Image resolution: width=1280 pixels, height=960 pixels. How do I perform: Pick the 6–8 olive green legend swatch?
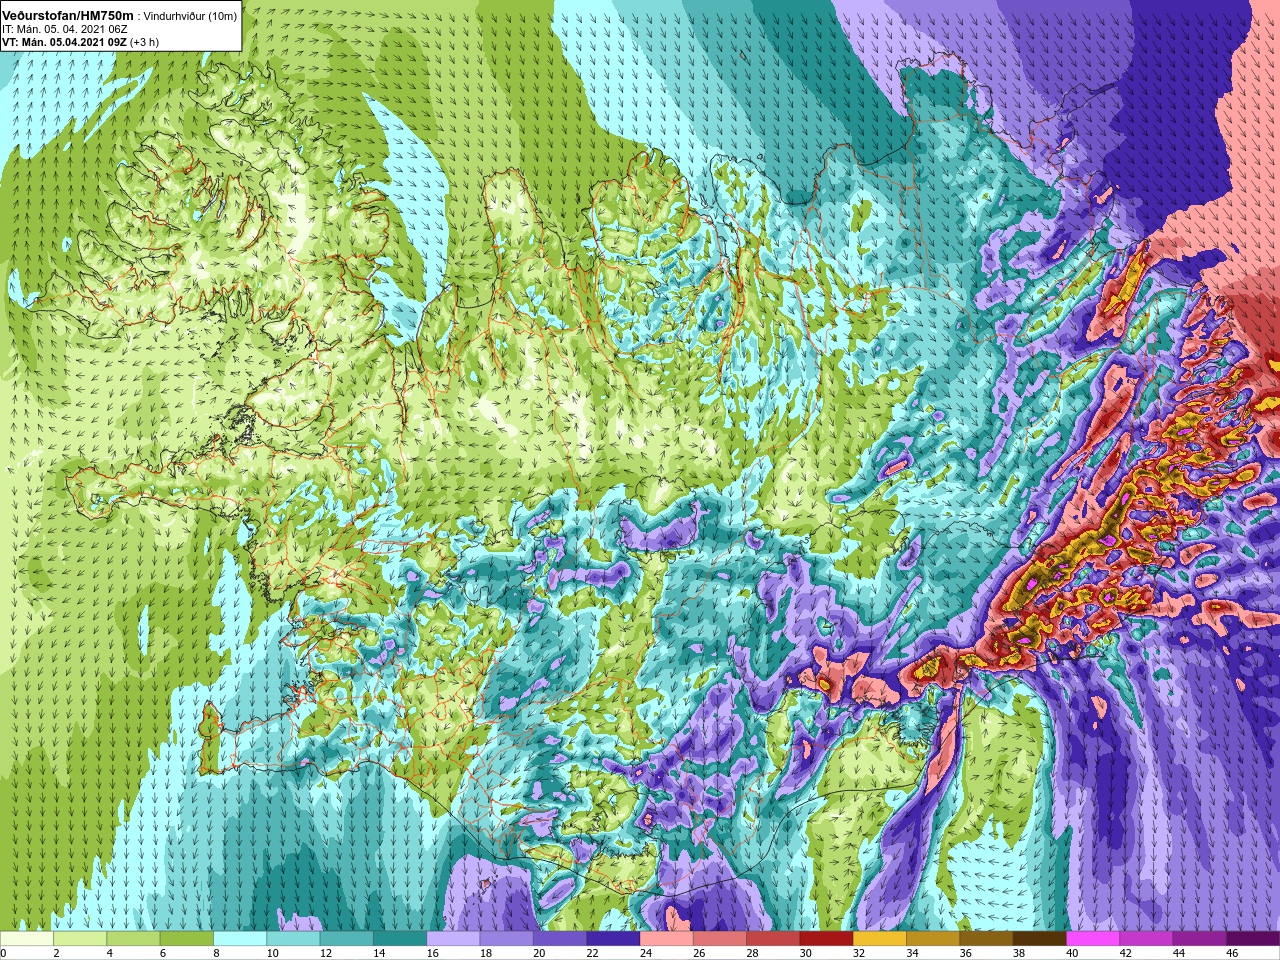point(187,939)
